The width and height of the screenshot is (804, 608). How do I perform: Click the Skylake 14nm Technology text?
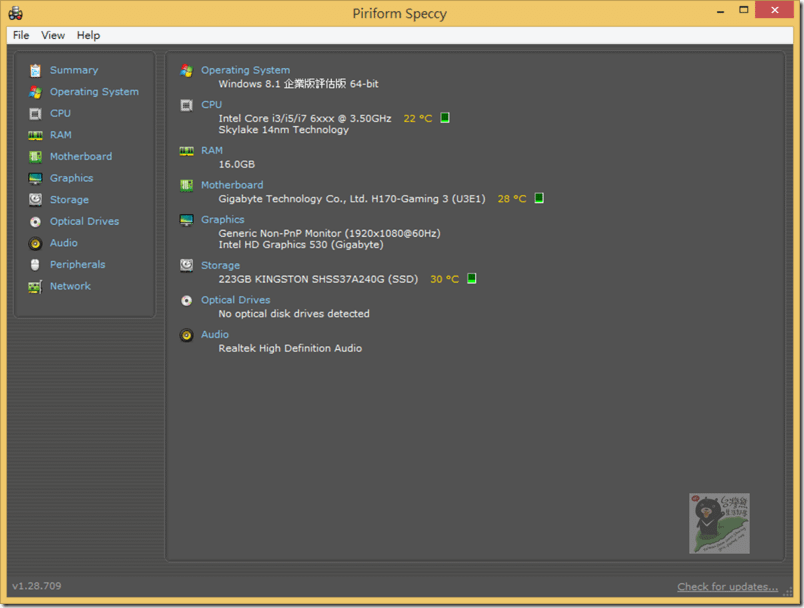pos(284,130)
